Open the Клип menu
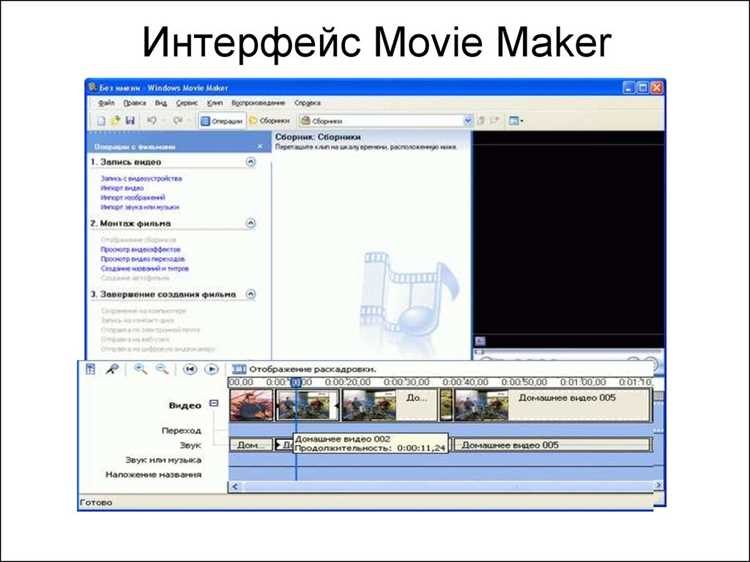The width and height of the screenshot is (750, 562). pyautogui.click(x=215, y=103)
